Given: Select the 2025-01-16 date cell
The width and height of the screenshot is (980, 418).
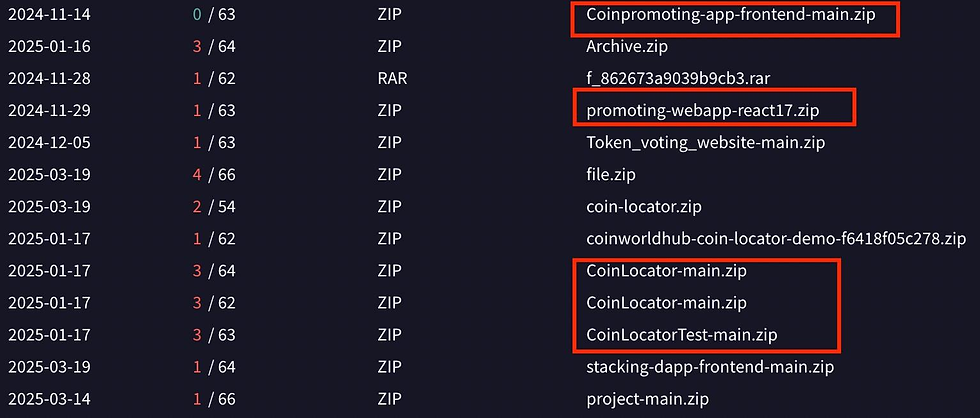Looking at the screenshot, I should [x=49, y=47].
